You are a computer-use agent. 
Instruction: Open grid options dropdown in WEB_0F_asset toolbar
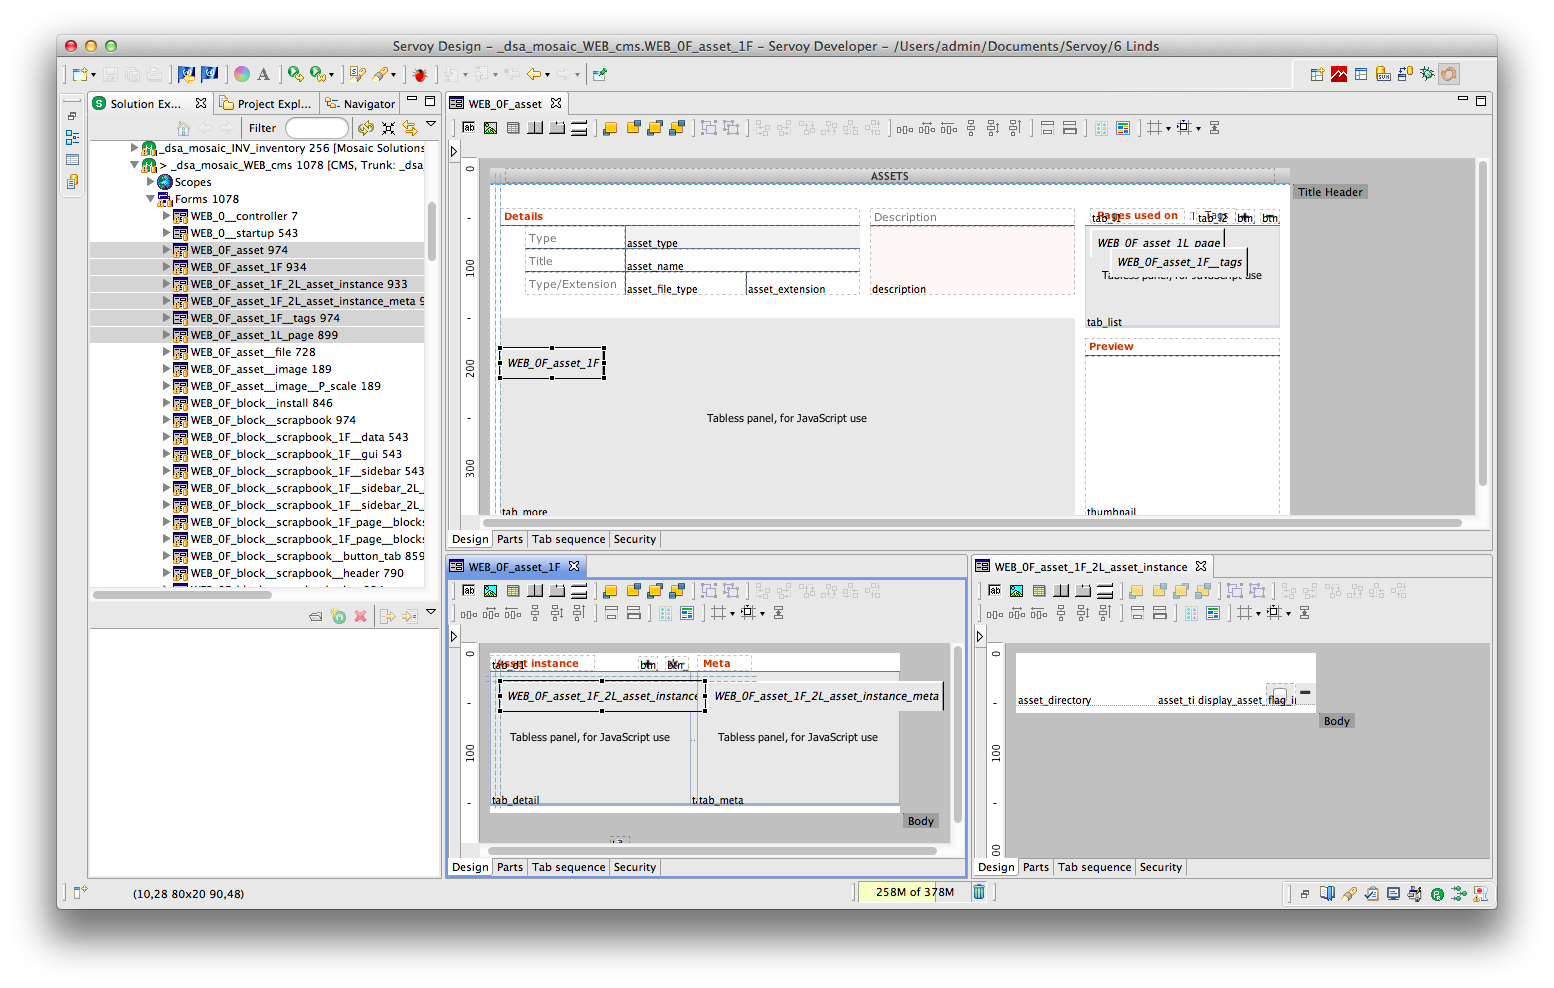1168,129
